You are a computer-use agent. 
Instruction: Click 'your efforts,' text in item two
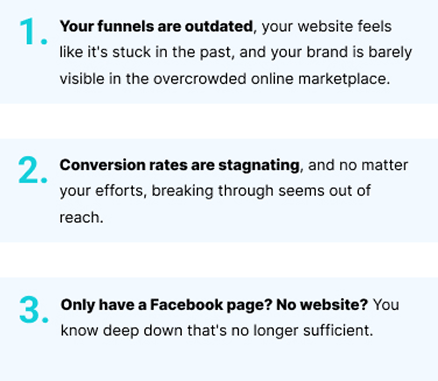click(103, 191)
